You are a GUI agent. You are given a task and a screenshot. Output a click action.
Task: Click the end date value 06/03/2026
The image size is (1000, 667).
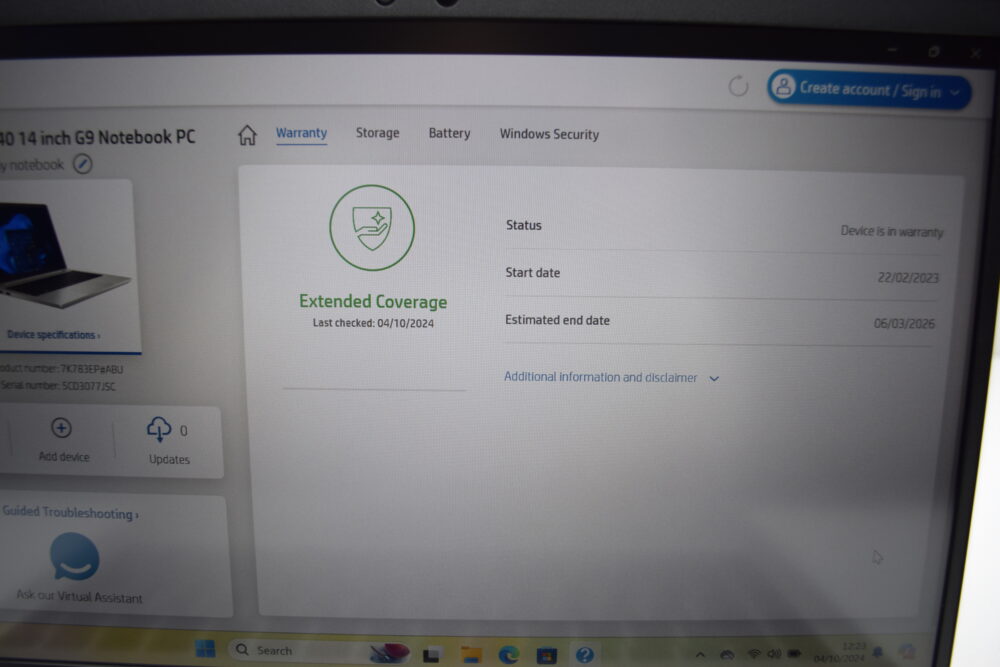pos(904,323)
